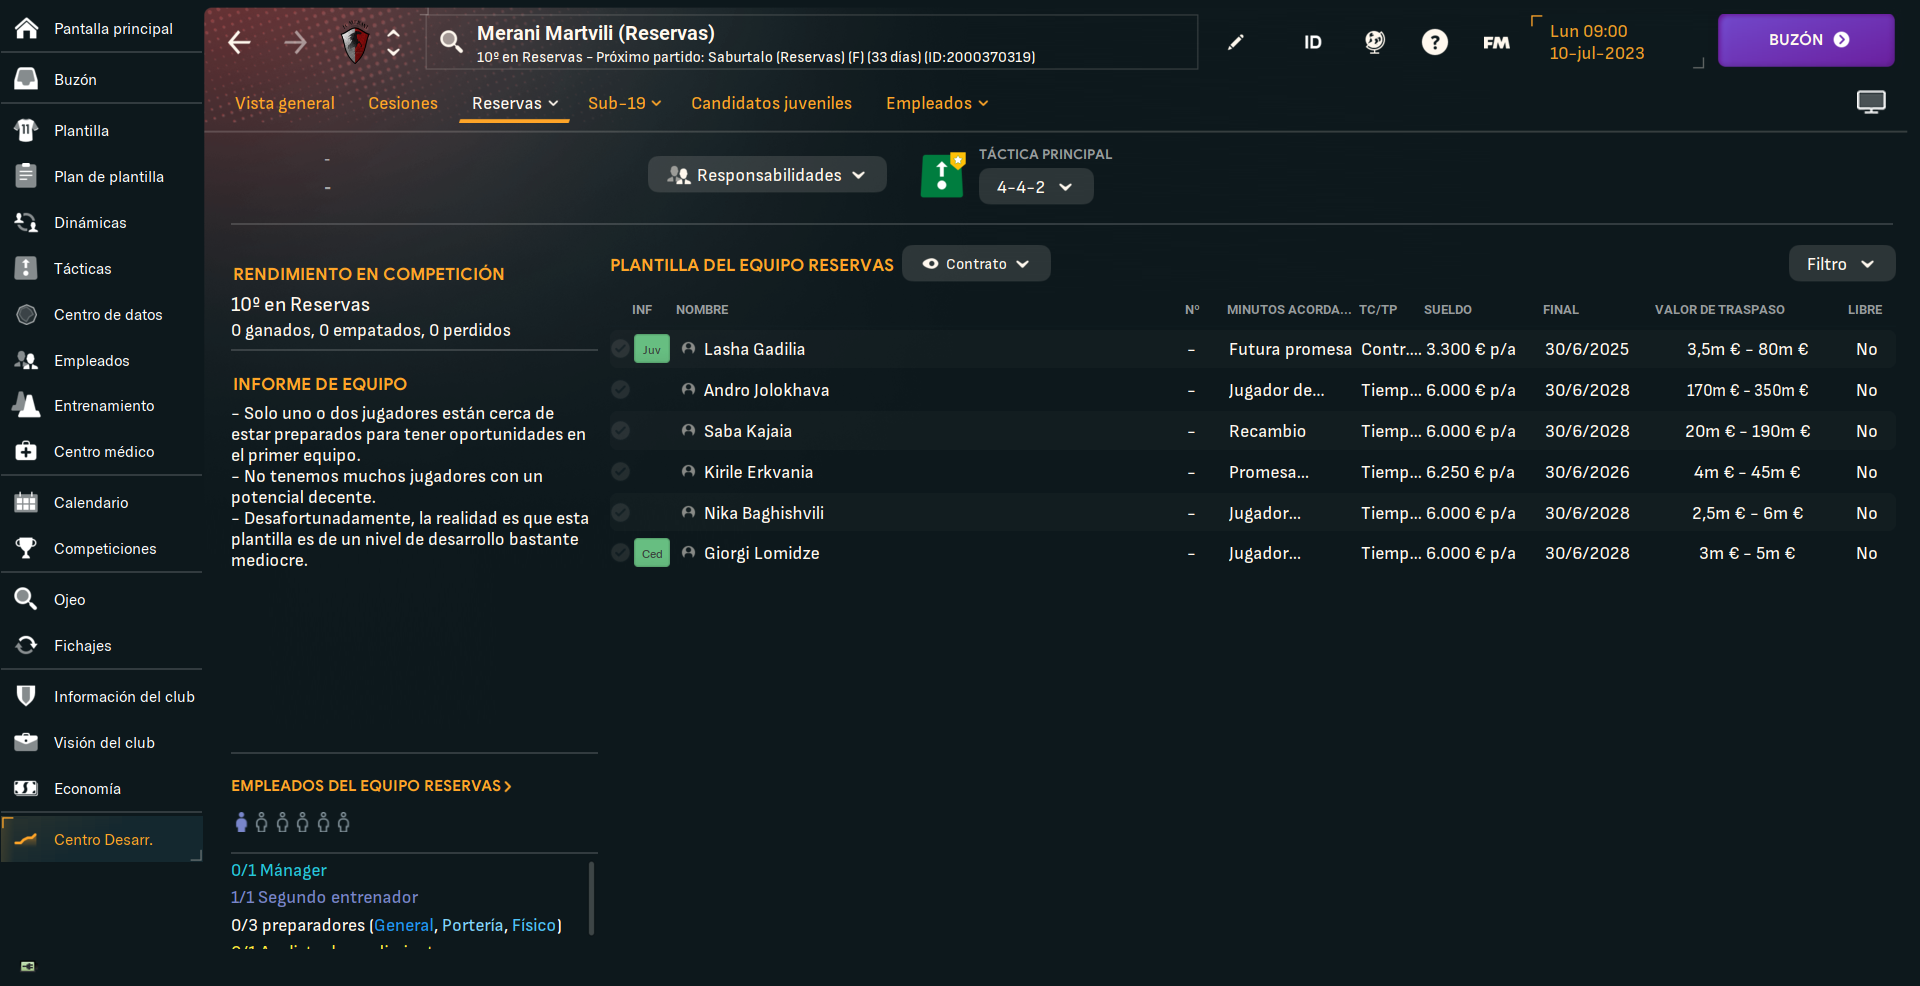This screenshot has height=986, width=1920.
Task: Click the staff list scrollbar
Action: coord(591,898)
